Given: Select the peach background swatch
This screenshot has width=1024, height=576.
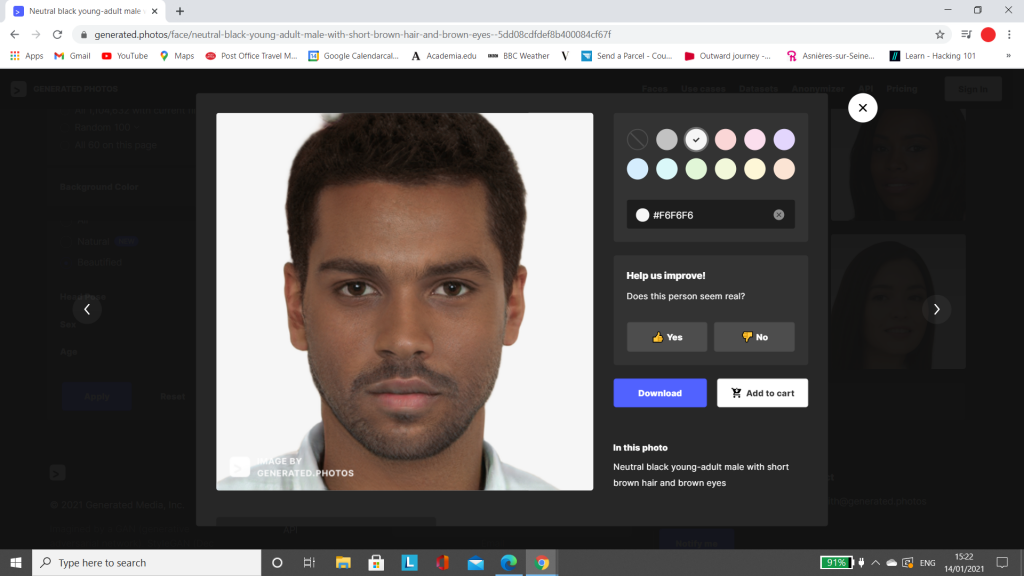Looking at the screenshot, I should click(x=784, y=168).
